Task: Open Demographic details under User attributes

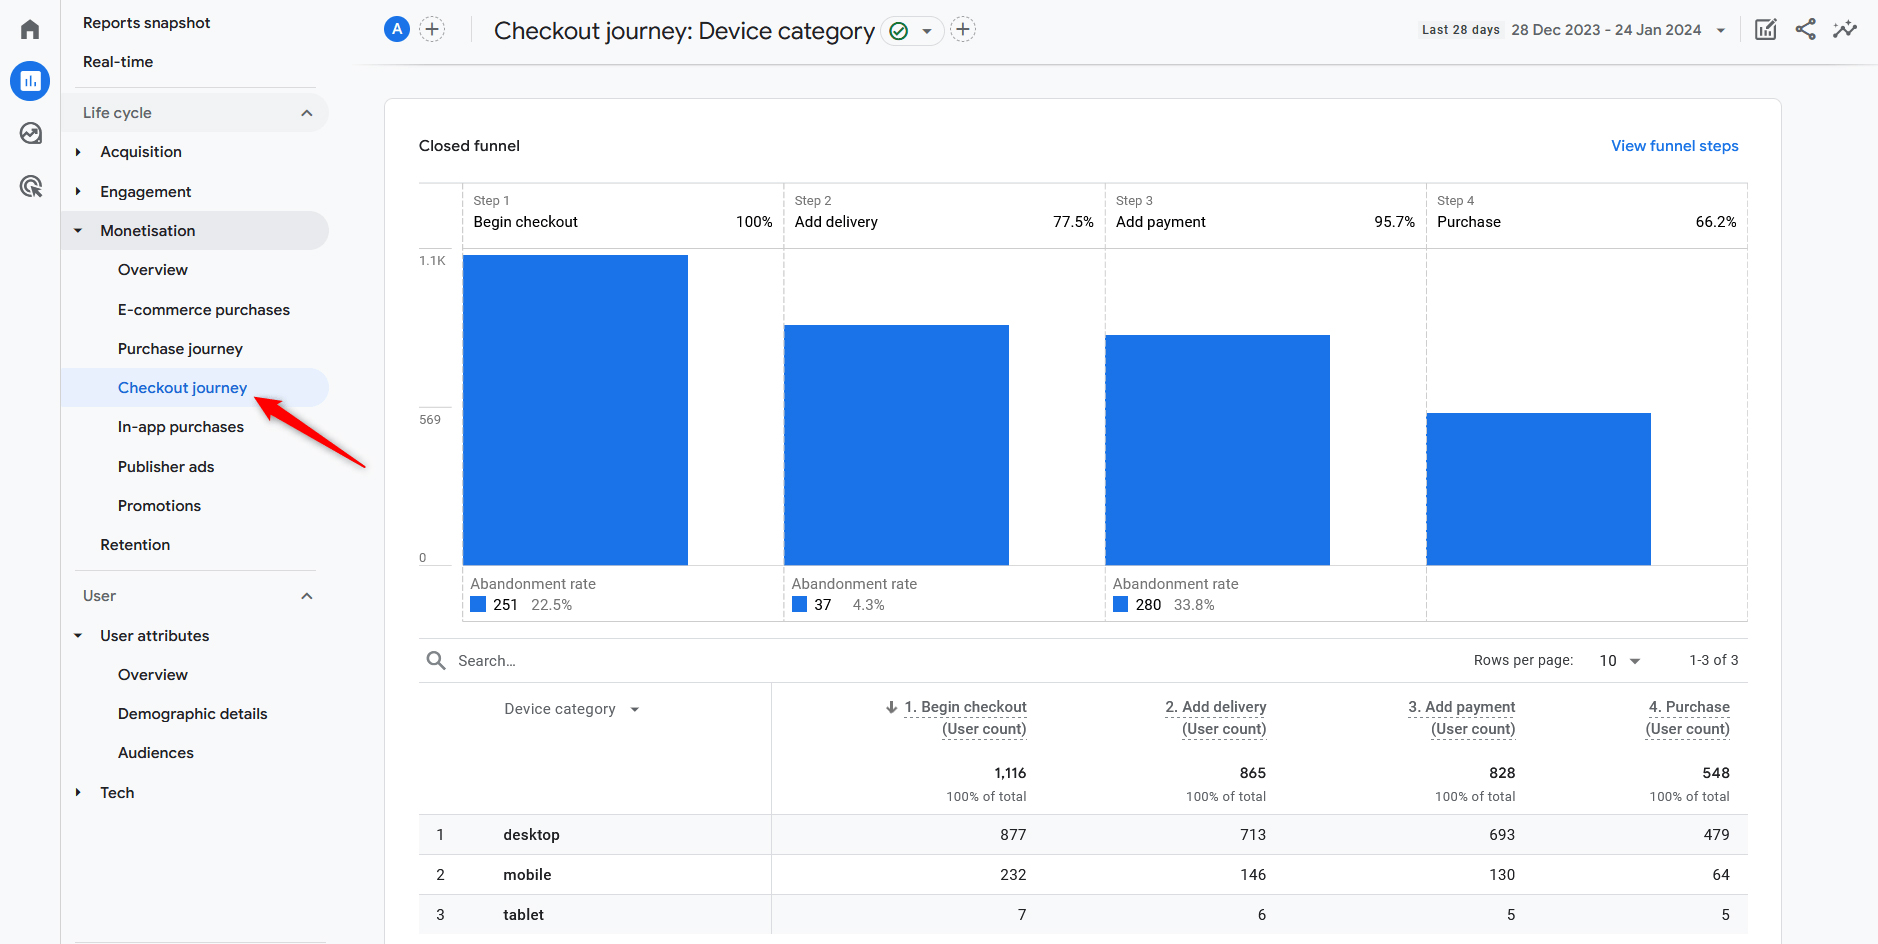Action: [192, 713]
